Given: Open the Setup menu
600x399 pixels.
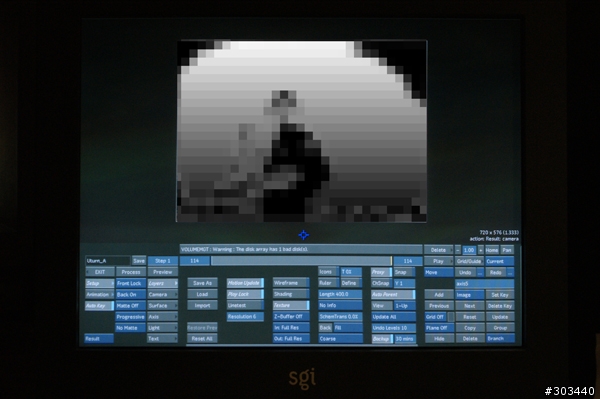Looking at the screenshot, I should (x=99, y=283).
